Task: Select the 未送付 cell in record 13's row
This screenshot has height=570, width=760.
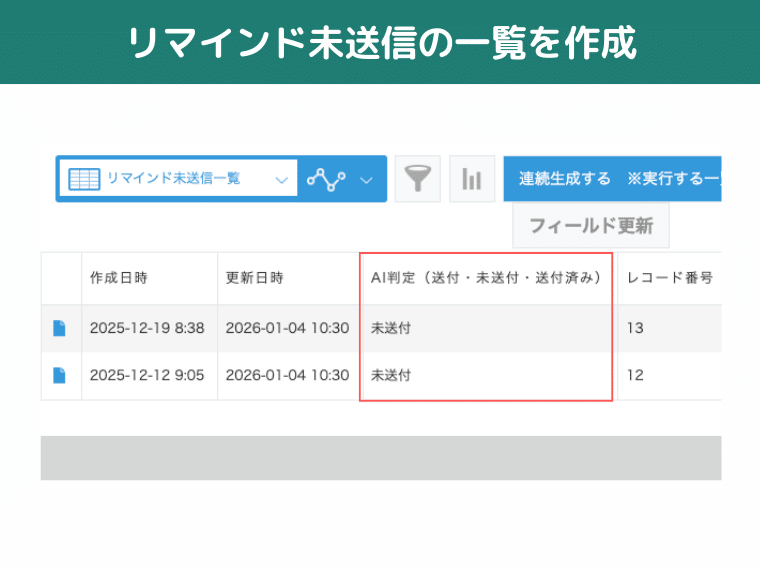Action: (391, 328)
